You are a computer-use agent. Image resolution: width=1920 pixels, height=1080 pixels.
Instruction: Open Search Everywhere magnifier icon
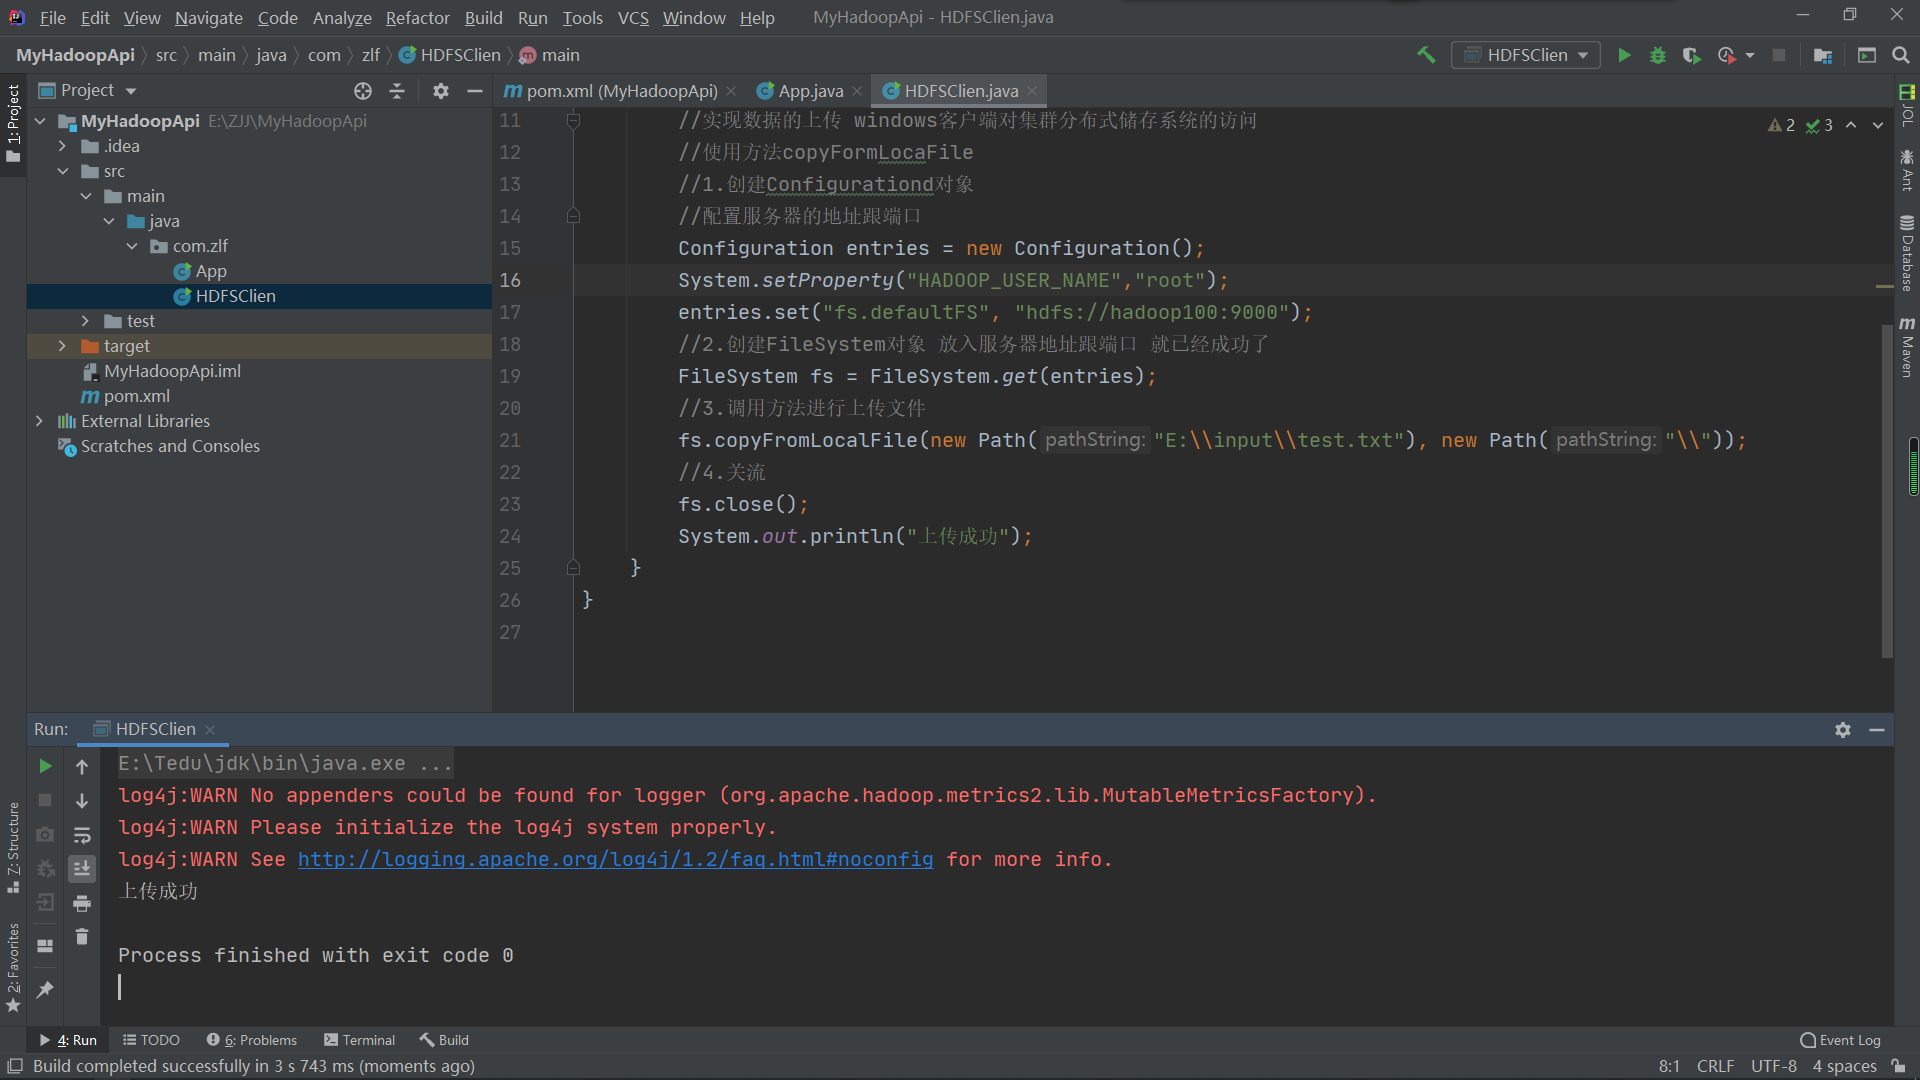(x=1901, y=55)
